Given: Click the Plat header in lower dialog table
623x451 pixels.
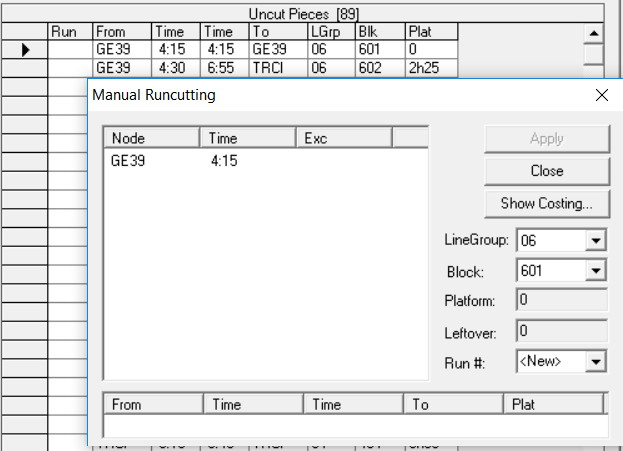Looking at the screenshot, I should [x=553, y=405].
